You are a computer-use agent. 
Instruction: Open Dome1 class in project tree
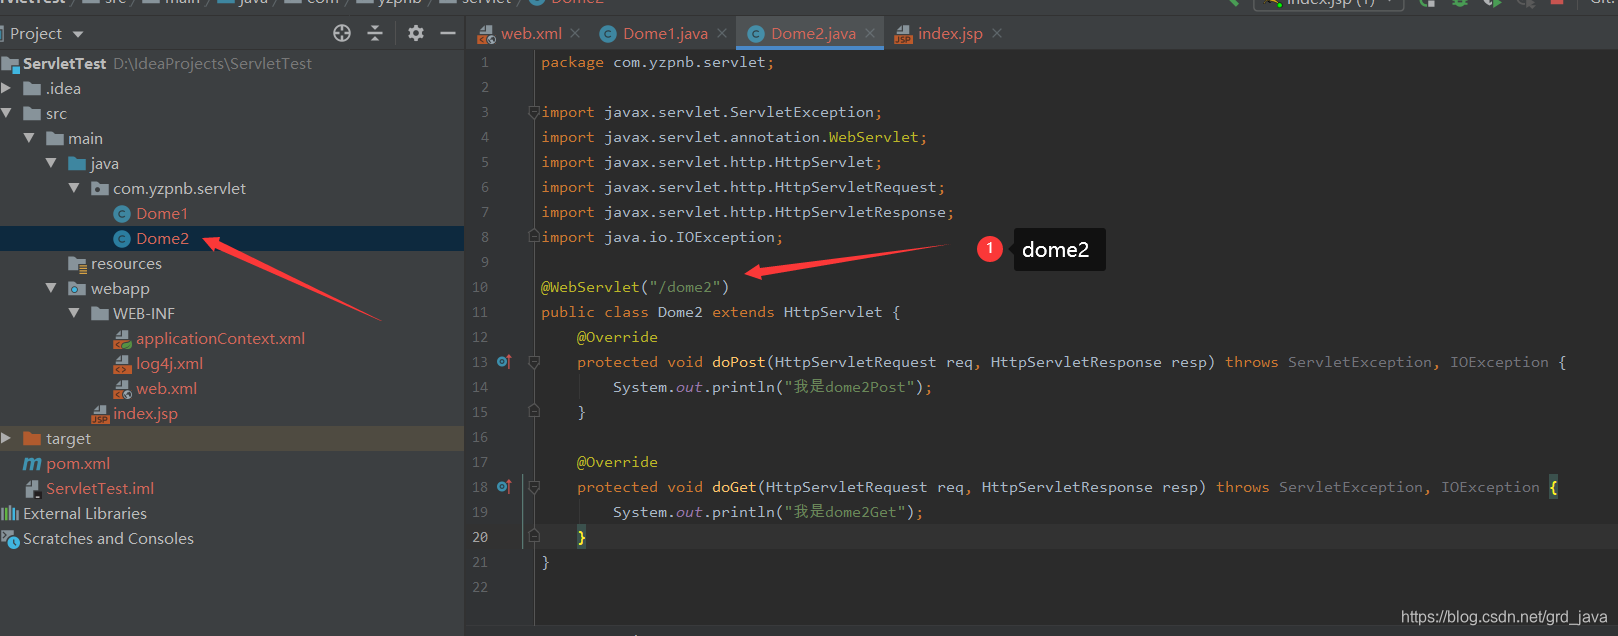pyautogui.click(x=162, y=213)
